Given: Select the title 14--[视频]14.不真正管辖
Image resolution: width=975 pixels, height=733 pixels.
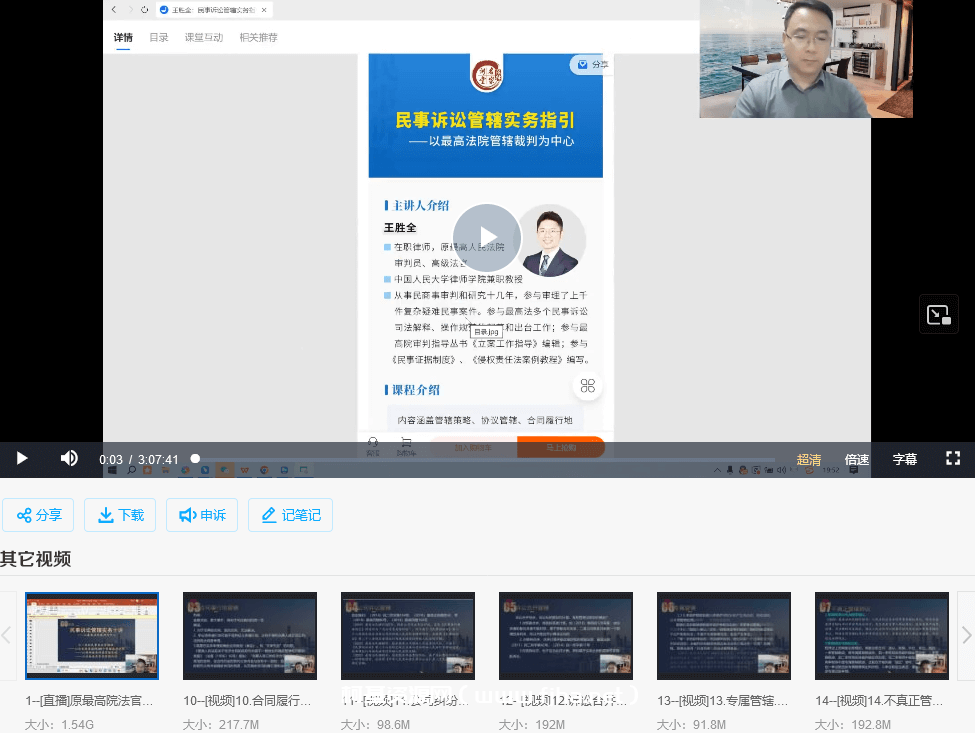Looking at the screenshot, I should [x=879, y=701].
